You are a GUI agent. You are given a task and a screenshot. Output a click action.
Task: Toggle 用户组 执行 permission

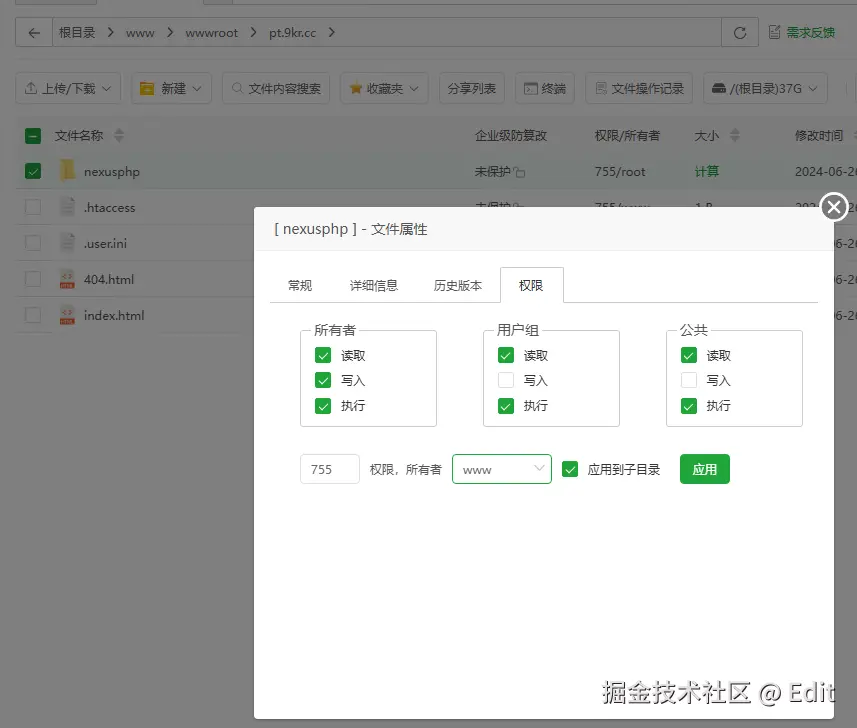pyautogui.click(x=506, y=406)
